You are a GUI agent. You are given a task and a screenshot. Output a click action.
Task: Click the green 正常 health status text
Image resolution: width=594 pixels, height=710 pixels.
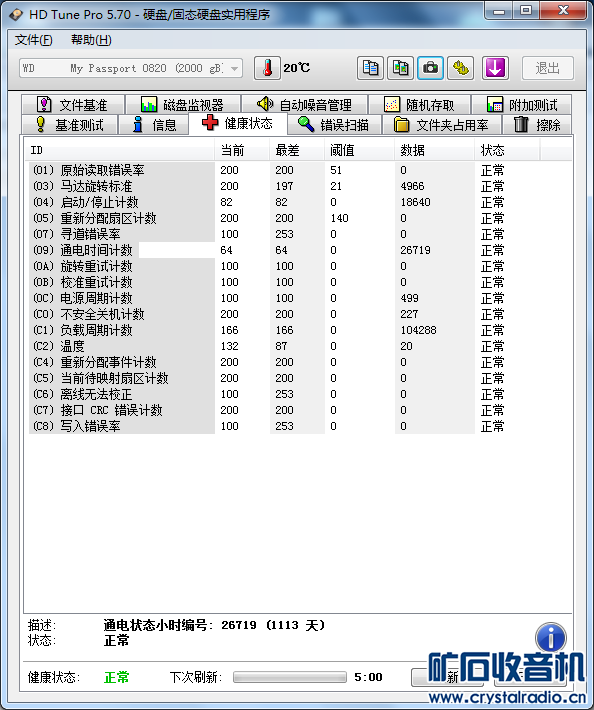coord(117,677)
